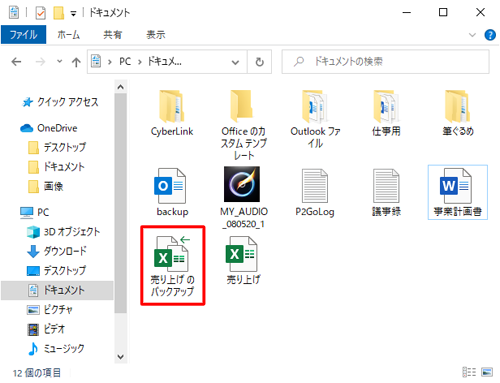The width and height of the screenshot is (500, 383).
Task: Expand the address bar history dropdown
Action: point(235,62)
